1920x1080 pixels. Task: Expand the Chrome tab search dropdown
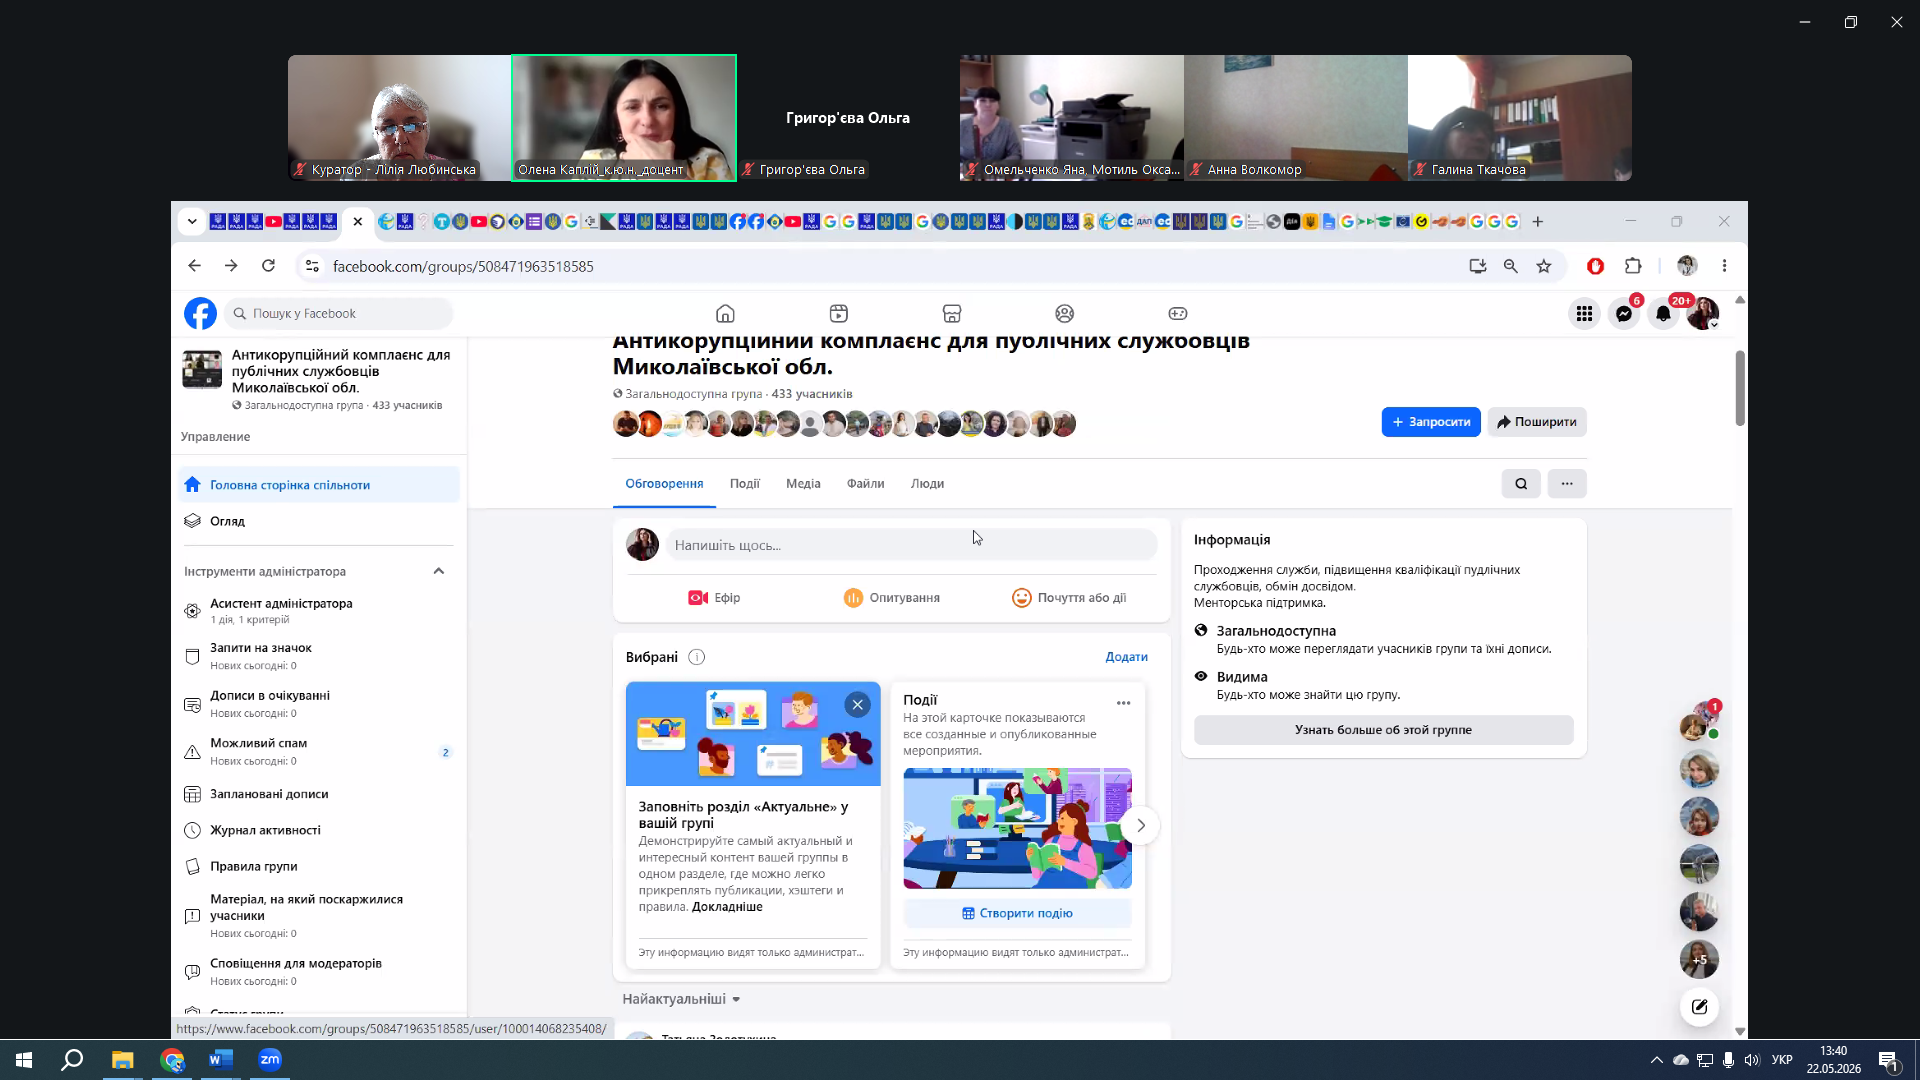(192, 221)
